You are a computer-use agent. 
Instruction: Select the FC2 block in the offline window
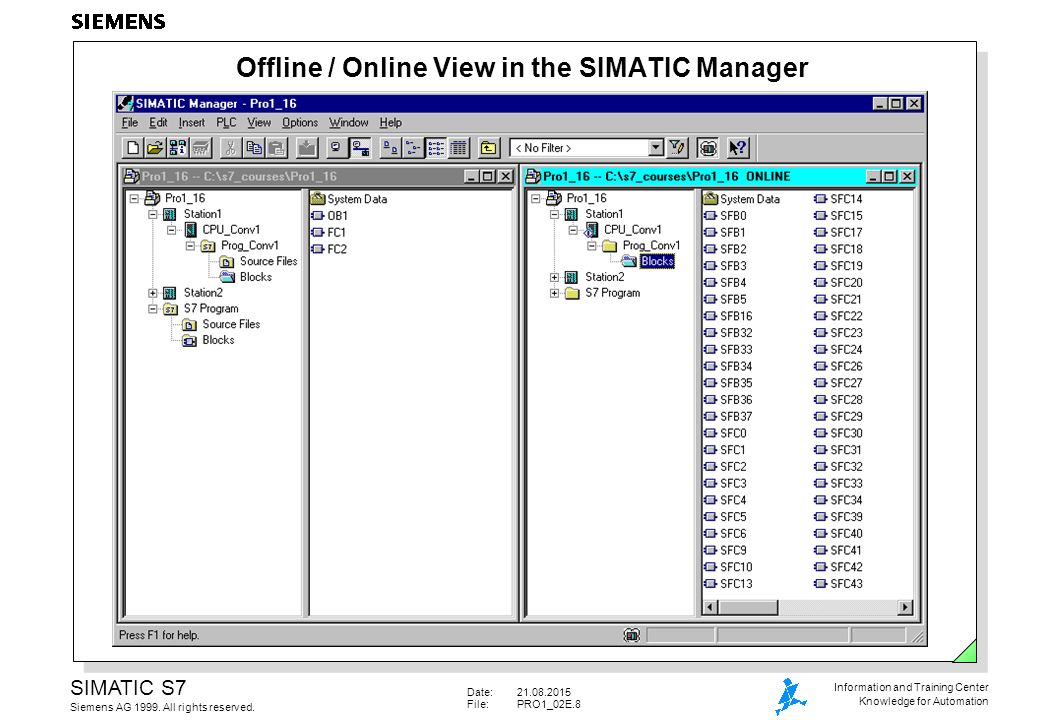tap(328, 249)
